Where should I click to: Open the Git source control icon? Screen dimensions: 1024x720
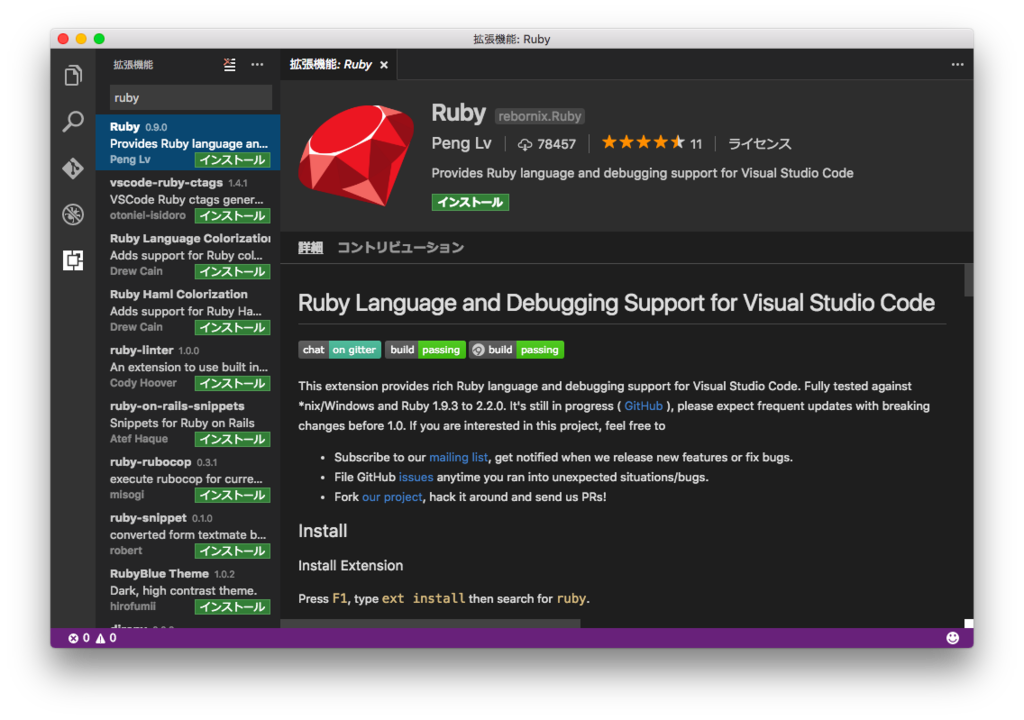(x=73, y=169)
